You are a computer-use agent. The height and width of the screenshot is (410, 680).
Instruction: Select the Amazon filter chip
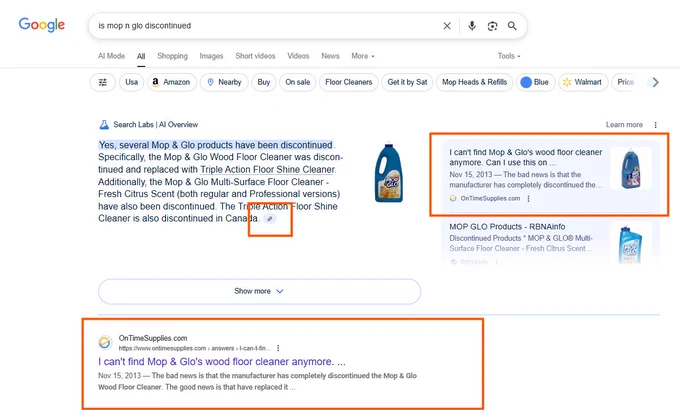[172, 82]
